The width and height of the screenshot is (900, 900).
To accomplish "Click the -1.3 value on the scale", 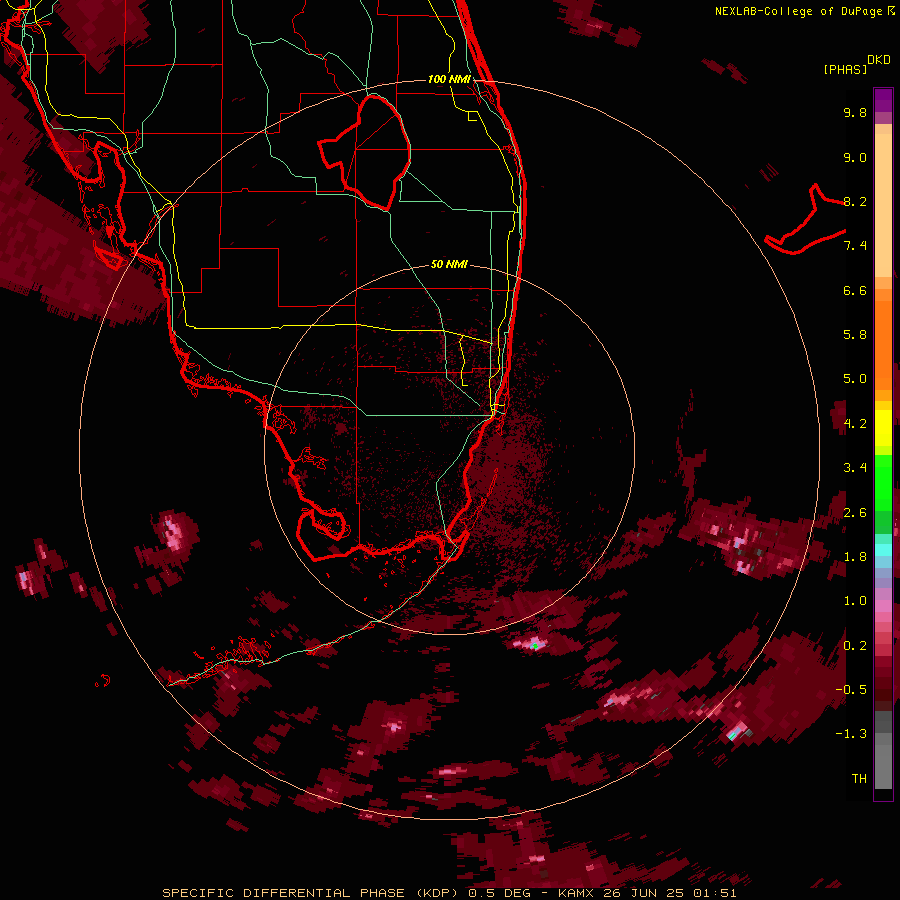I will 851,734.
